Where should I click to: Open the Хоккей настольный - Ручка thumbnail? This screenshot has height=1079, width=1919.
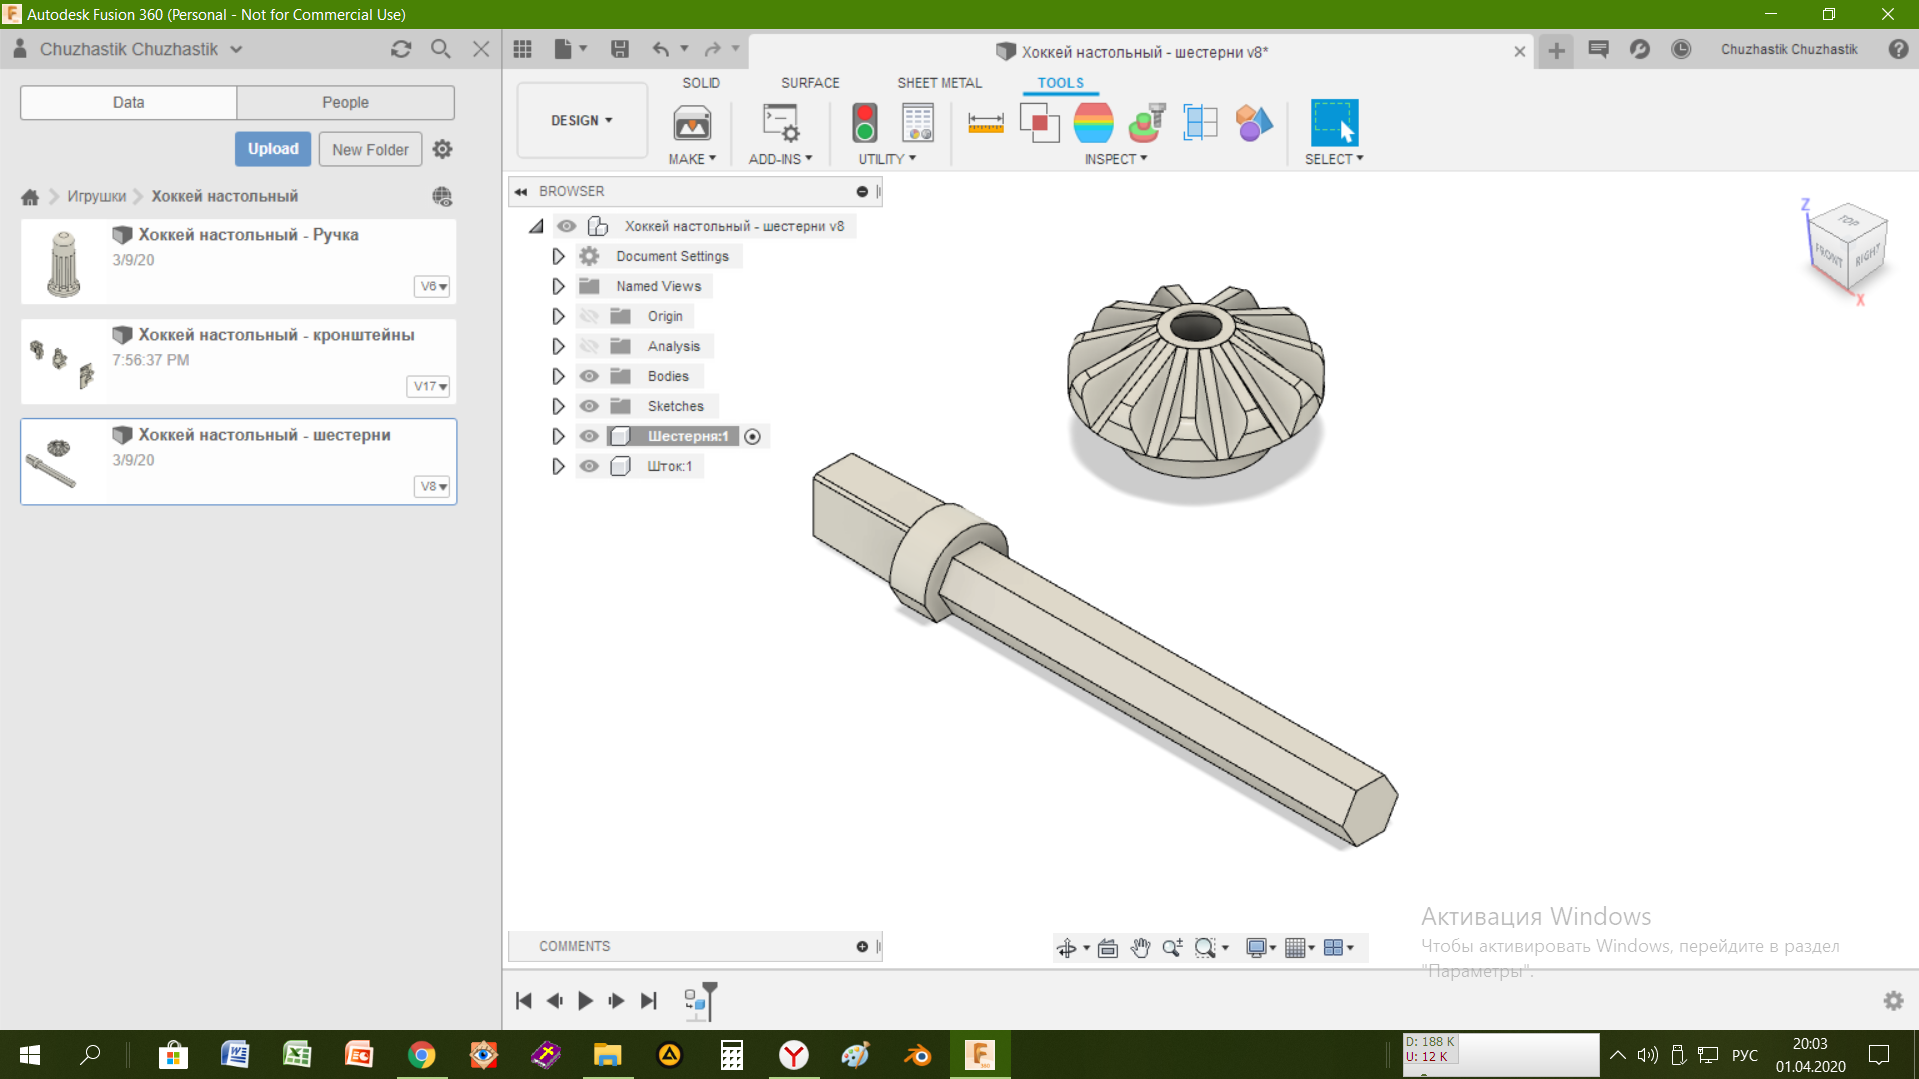[64, 263]
